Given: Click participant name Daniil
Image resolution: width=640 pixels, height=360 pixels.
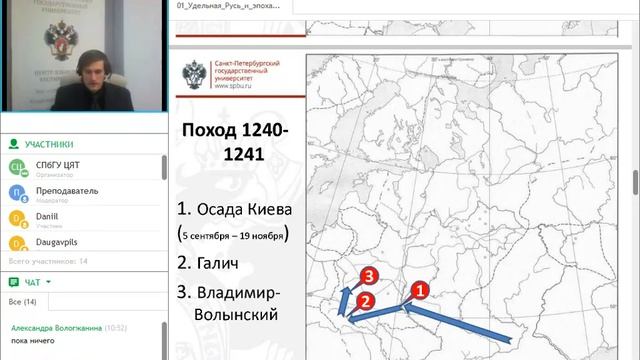Looking at the screenshot, I should click(47, 216).
